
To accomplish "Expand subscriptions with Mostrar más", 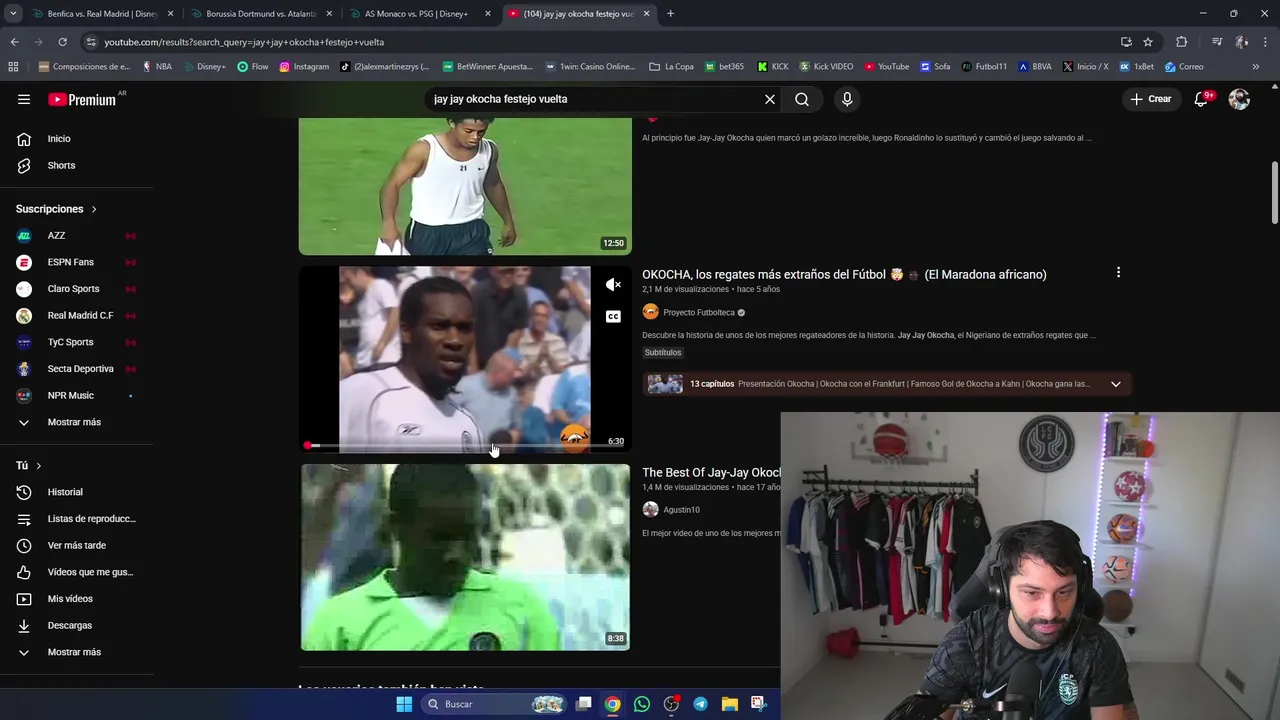I will (76, 422).
